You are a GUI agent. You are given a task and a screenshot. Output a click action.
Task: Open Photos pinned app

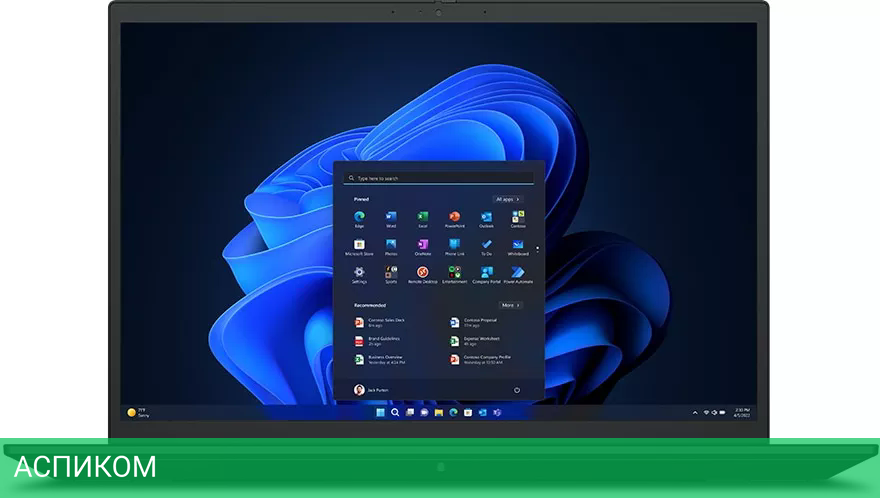coord(391,246)
